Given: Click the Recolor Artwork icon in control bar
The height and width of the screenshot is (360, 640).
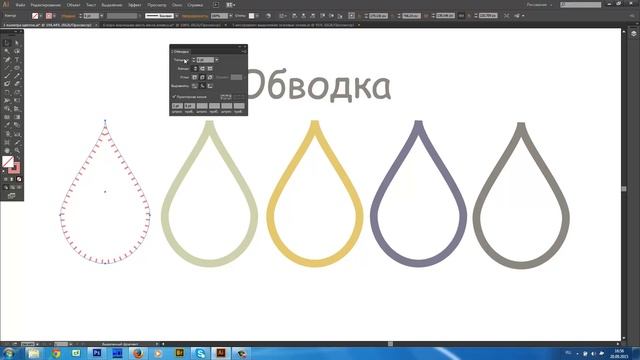Looking at the screenshot, I should point(268,16).
